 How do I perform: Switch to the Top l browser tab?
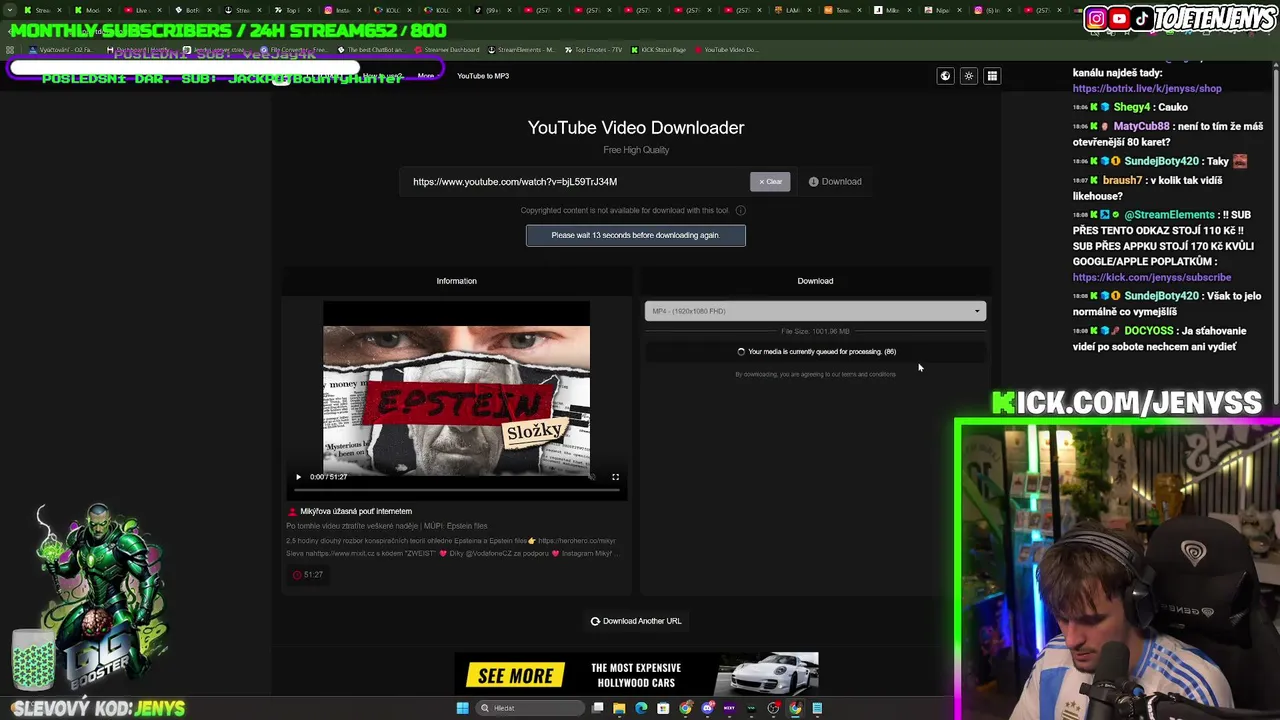coord(291,10)
